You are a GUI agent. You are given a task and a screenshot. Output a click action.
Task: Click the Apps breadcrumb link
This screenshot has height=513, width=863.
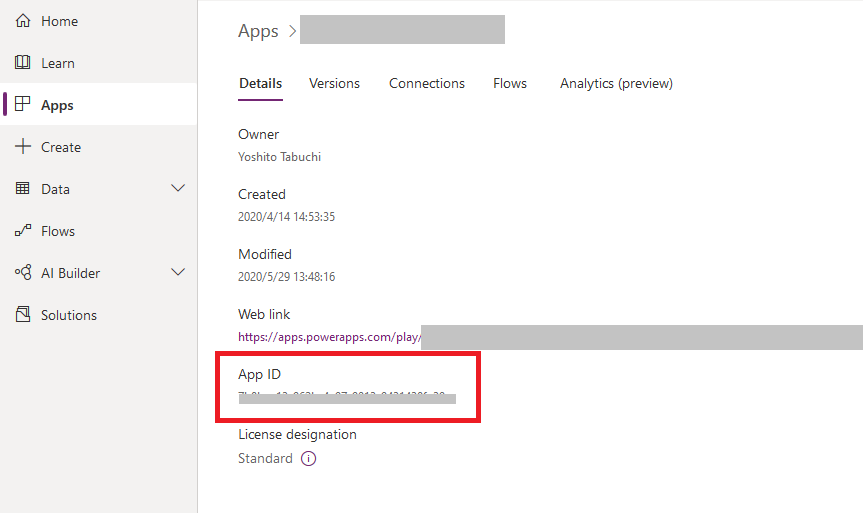(x=258, y=31)
